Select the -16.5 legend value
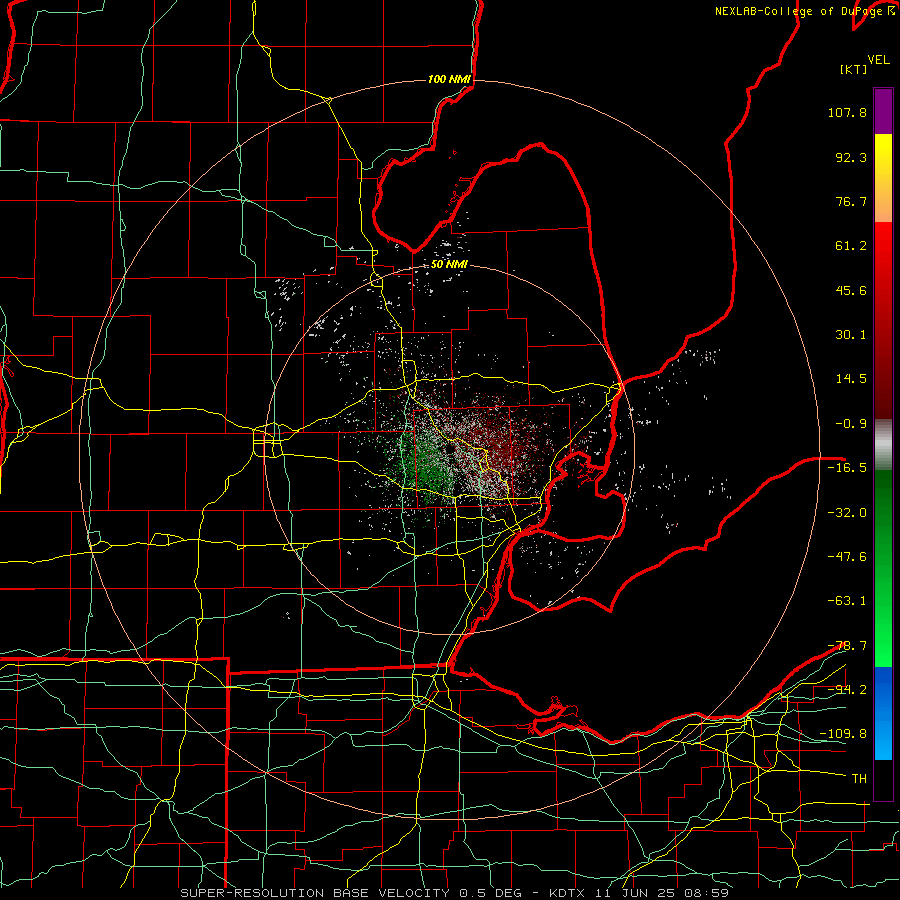Viewport: 900px width, 900px height. coord(847,468)
